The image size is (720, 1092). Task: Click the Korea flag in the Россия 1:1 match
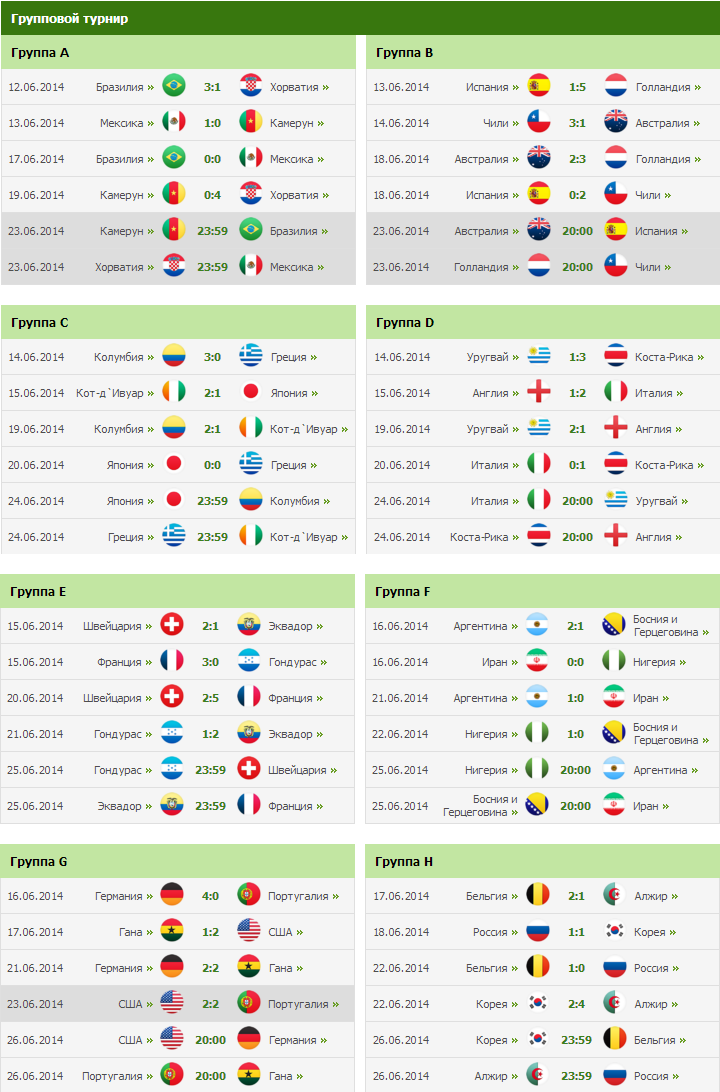pos(614,932)
